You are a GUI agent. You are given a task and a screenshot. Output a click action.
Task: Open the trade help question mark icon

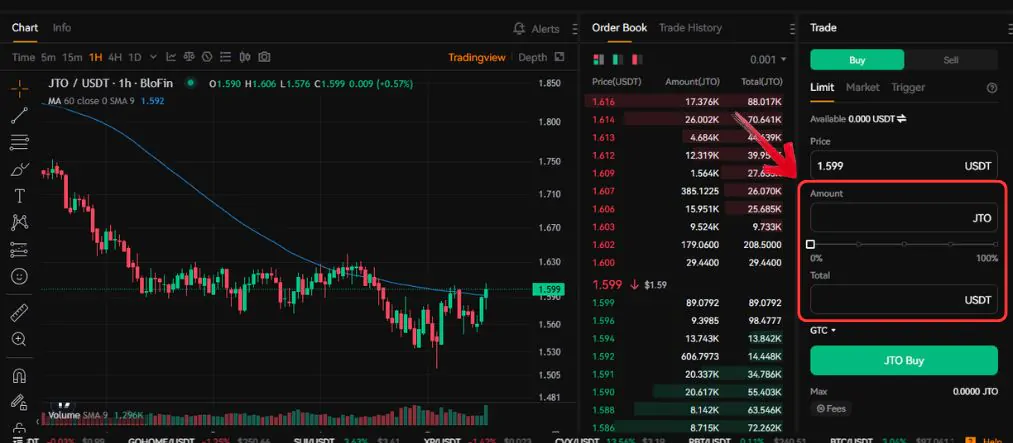[x=992, y=88]
